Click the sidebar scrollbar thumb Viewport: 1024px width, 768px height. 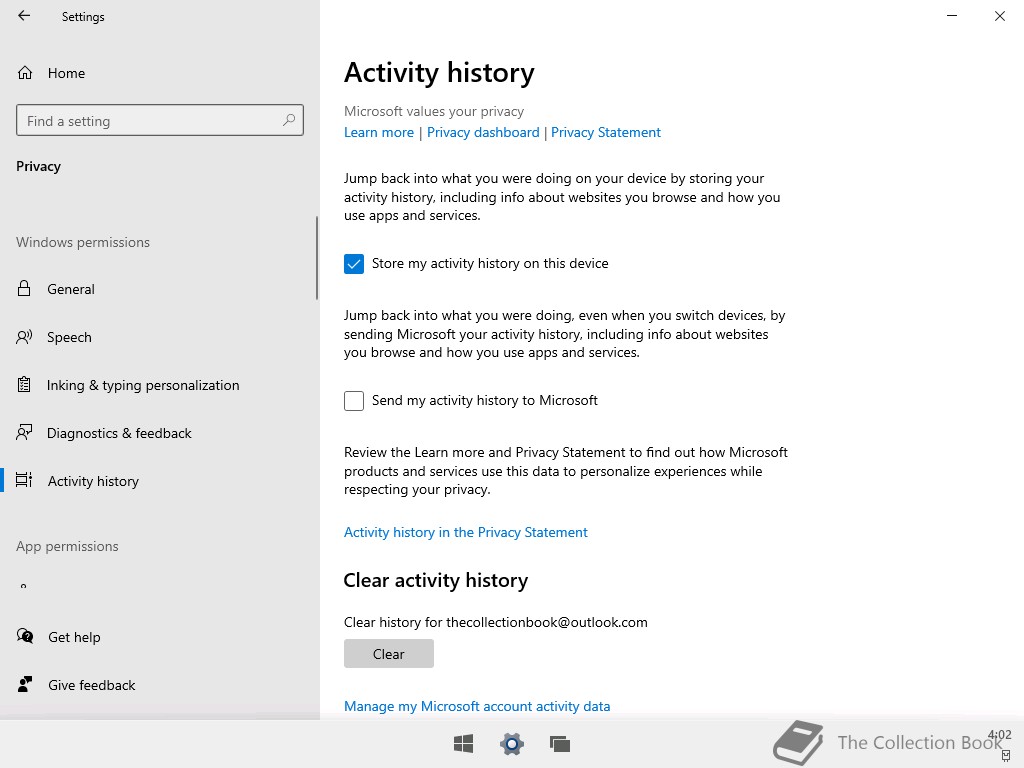317,258
